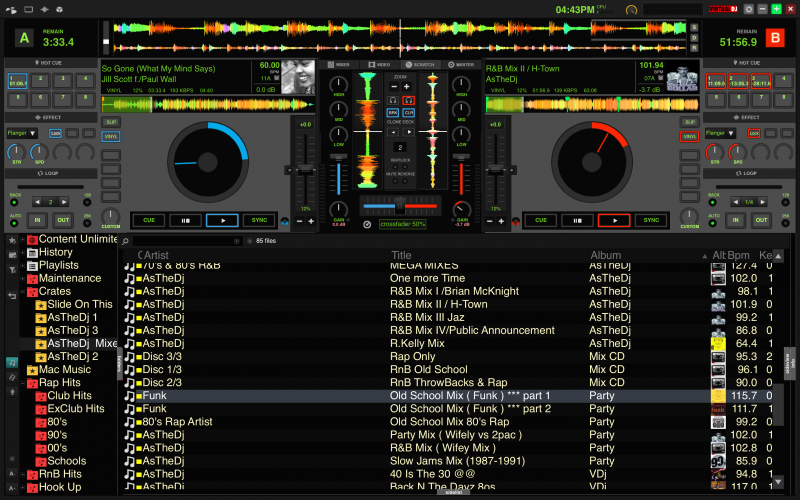Open the deck B Flanger effect dropdown
Screen dimensions: 800x500
[x=719, y=133]
